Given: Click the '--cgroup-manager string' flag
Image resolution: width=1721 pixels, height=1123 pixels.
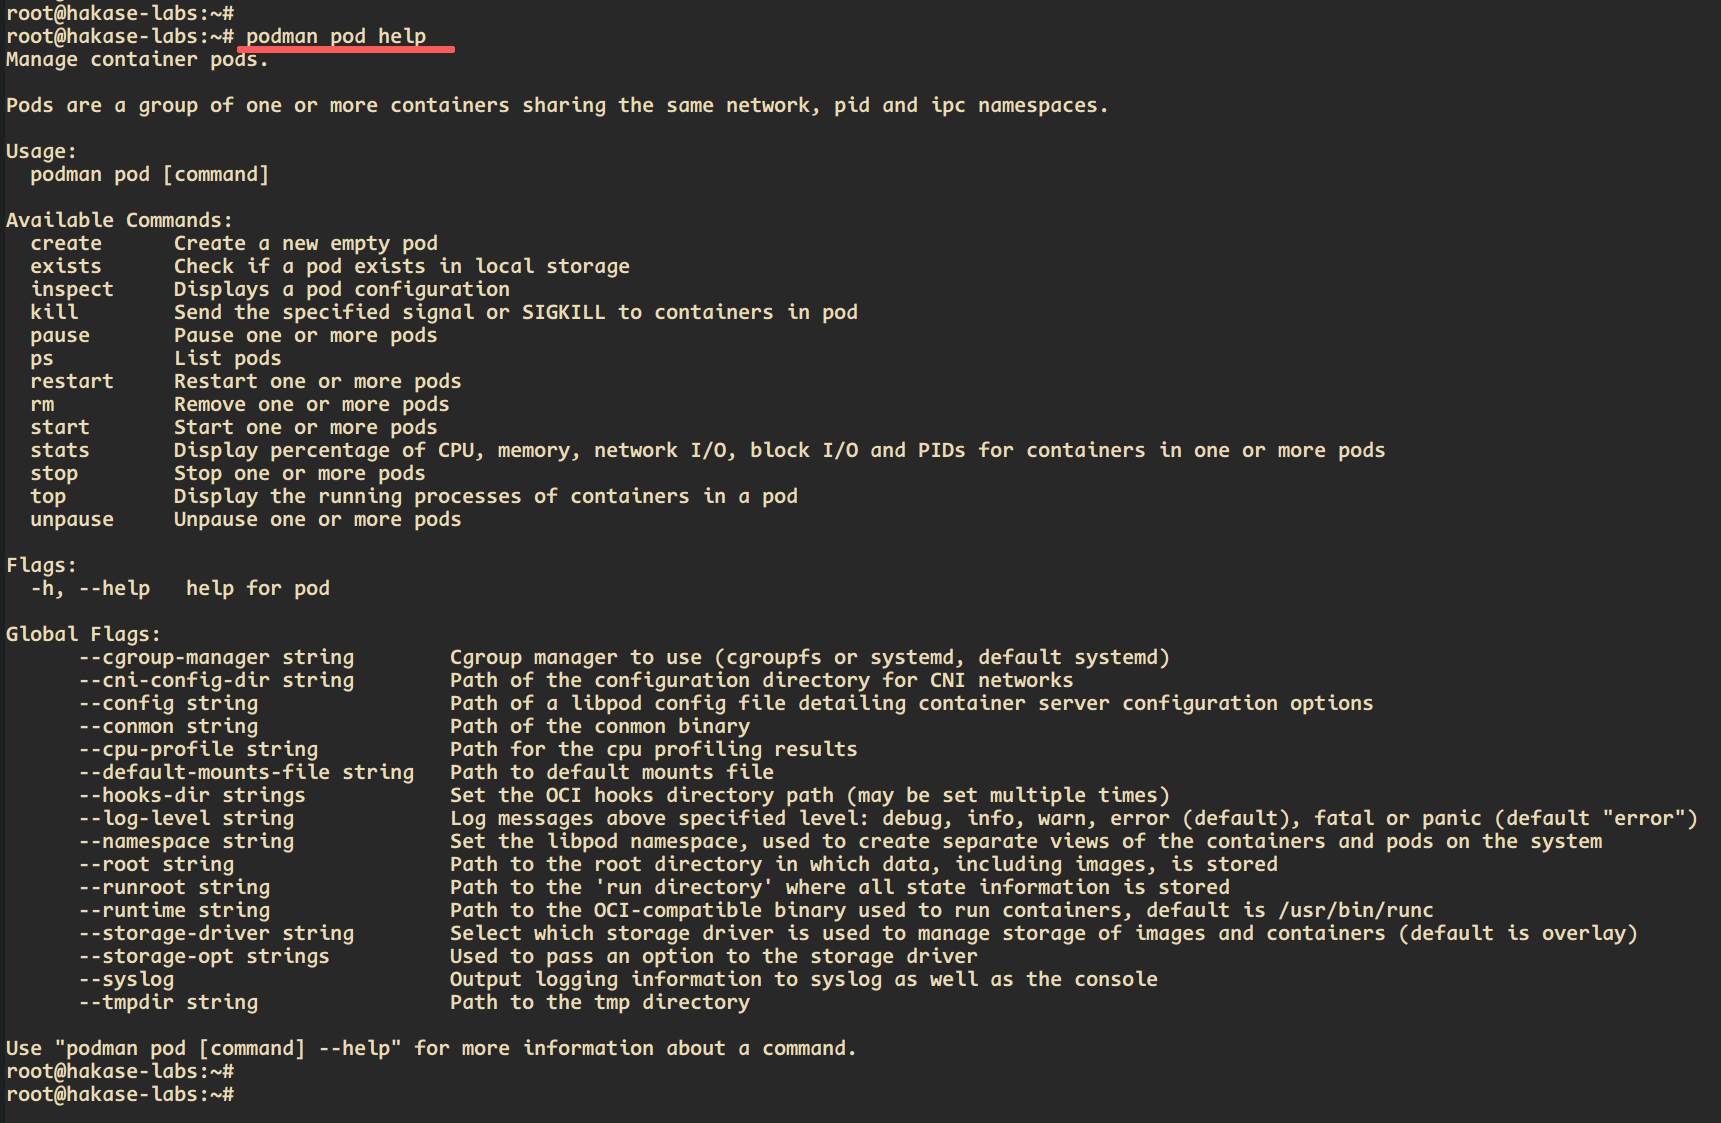Looking at the screenshot, I should tap(216, 657).
